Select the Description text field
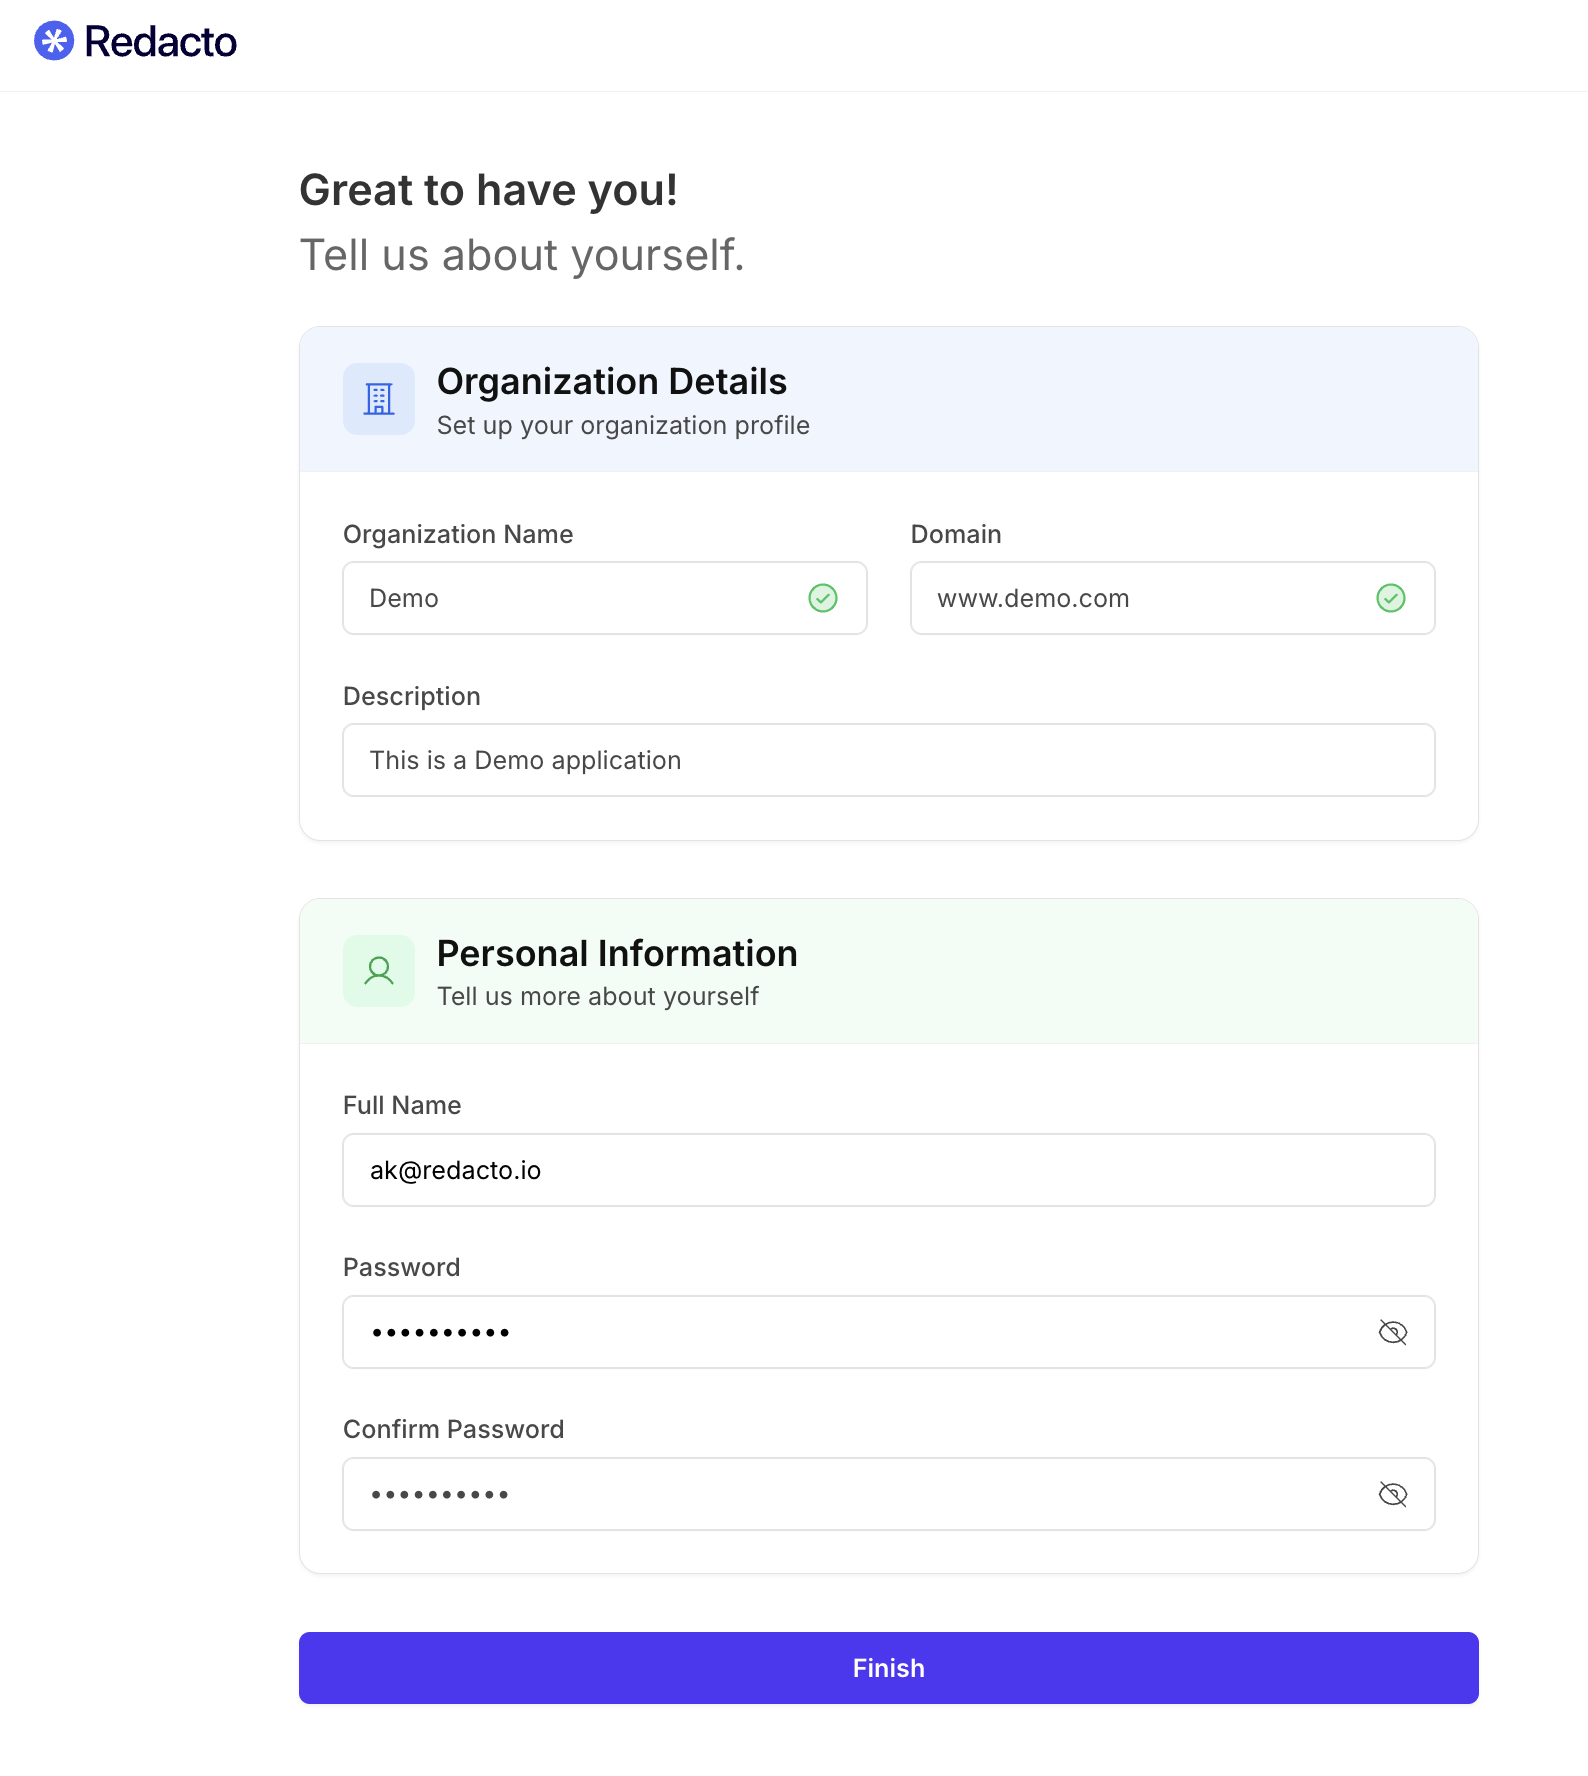Viewport: 1588px width, 1776px height. pos(888,760)
